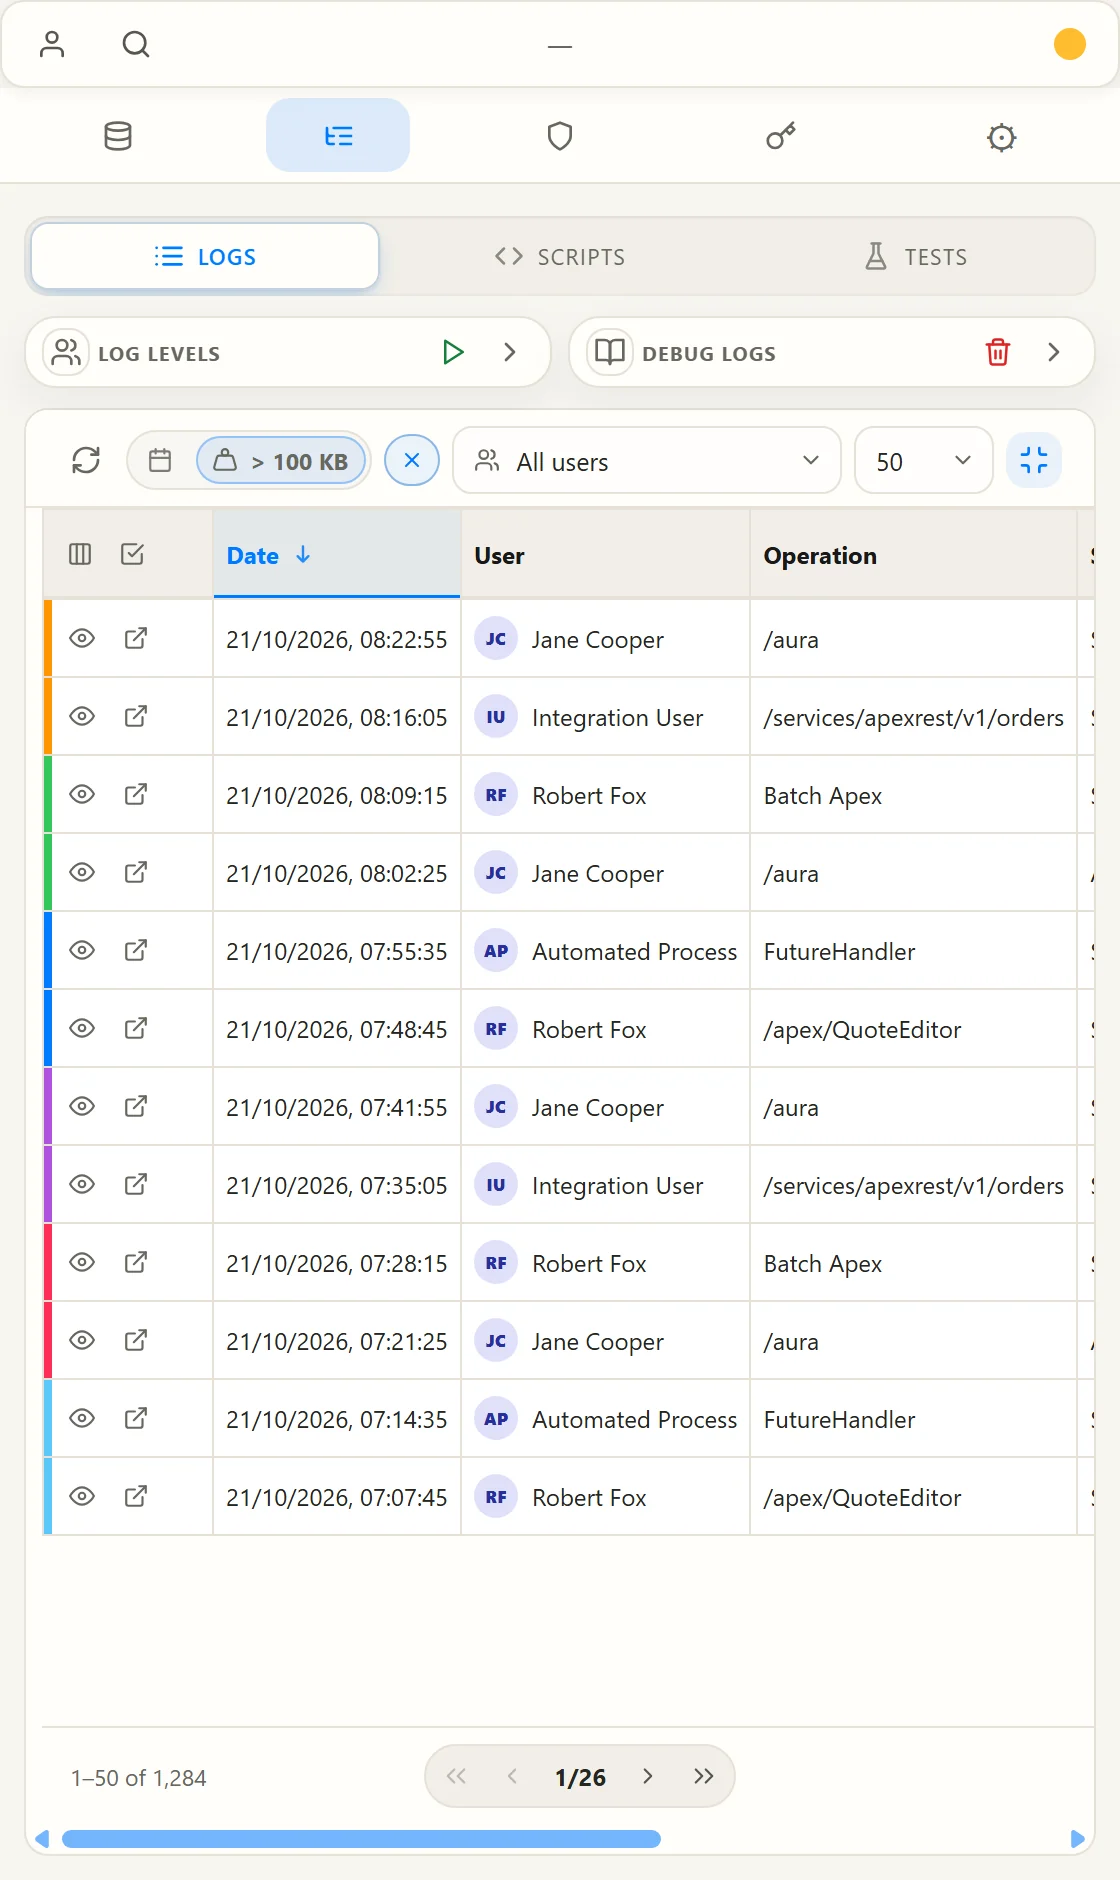
Task: Open the 08:02:25 log externally
Action: coord(136,872)
